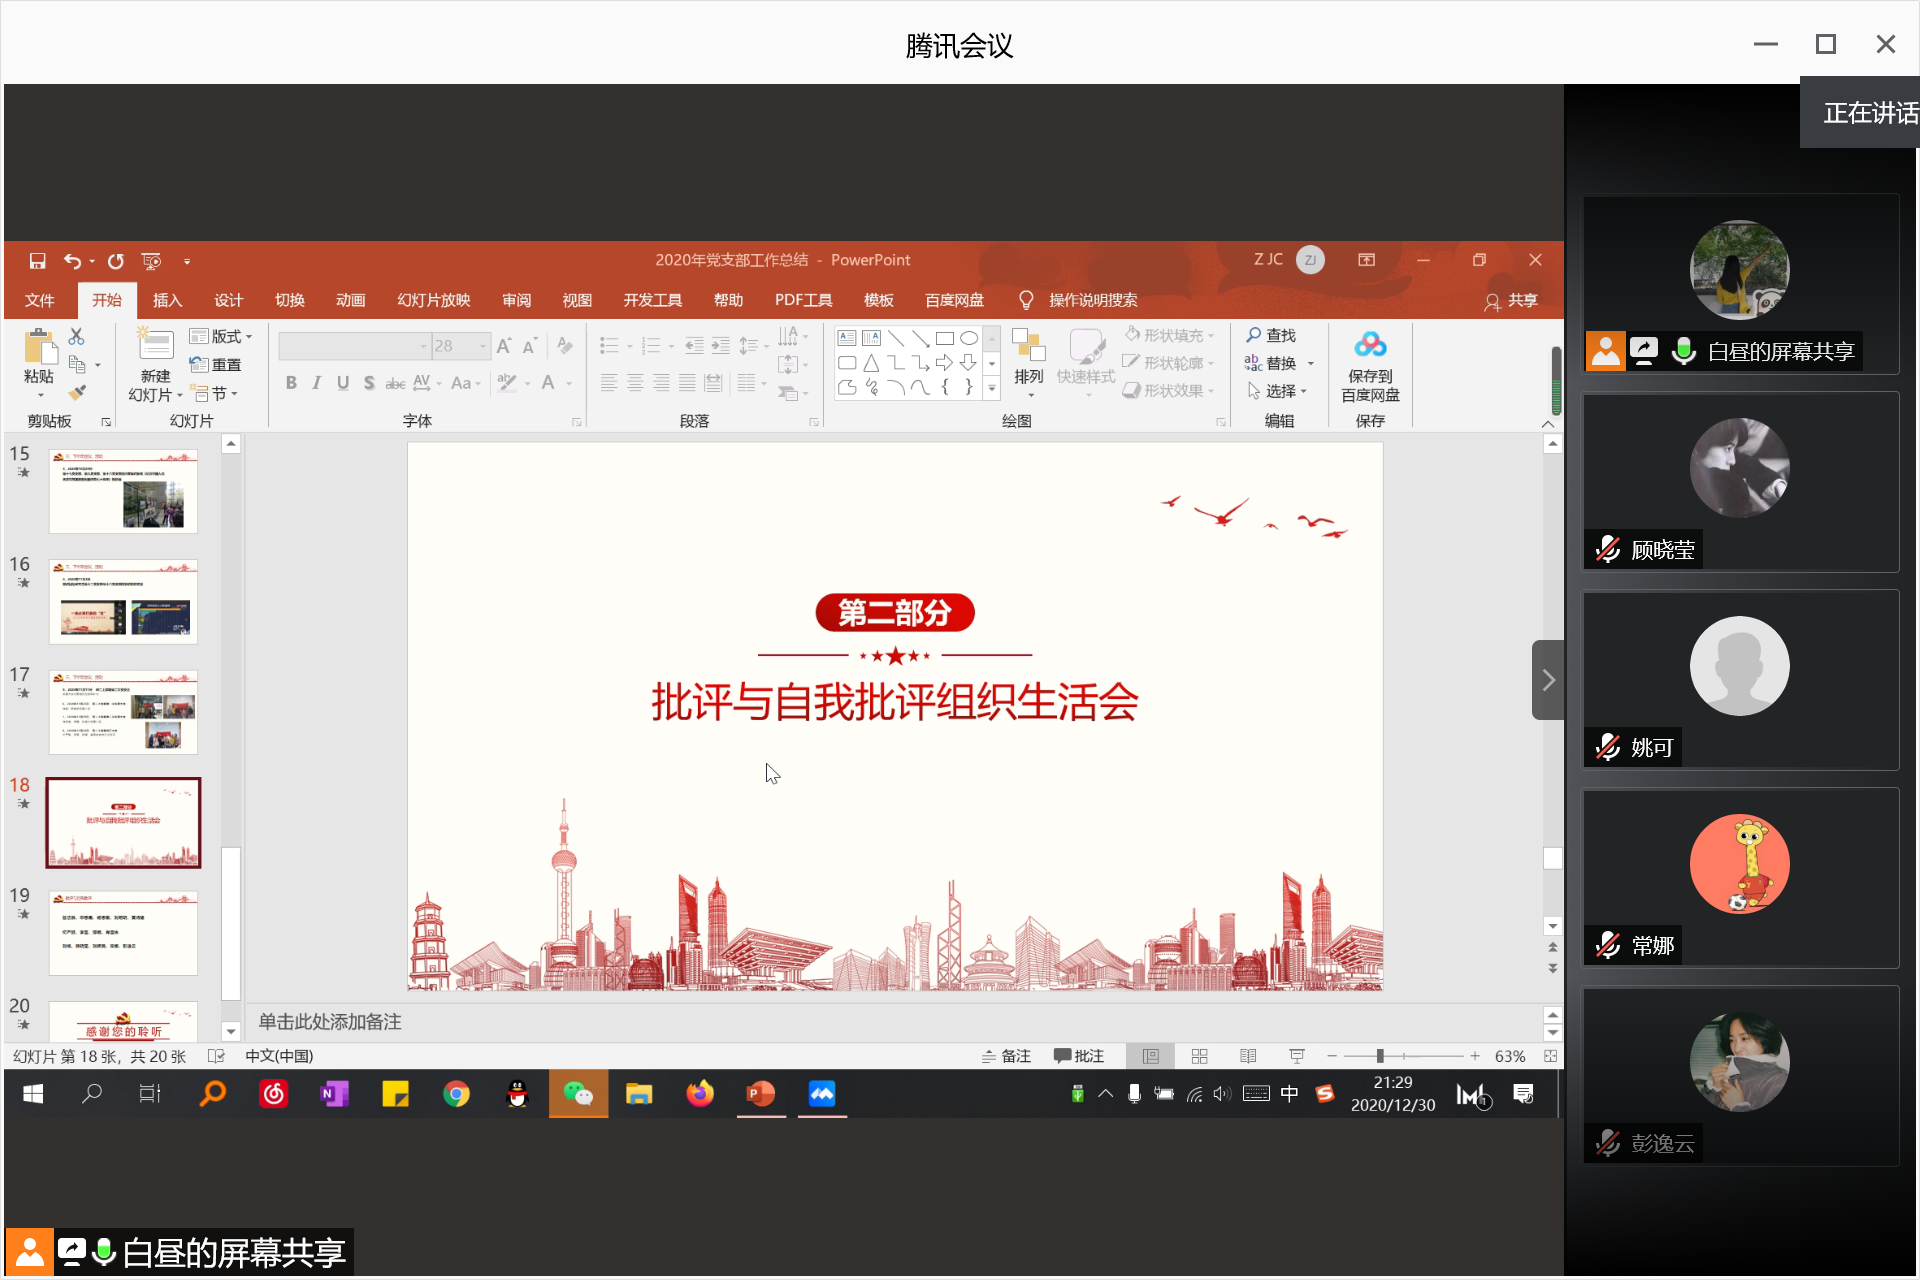Image resolution: width=1920 pixels, height=1280 pixels.
Task: Click the Undo icon in Quick Access Toolbar
Action: pyautogui.click(x=72, y=261)
